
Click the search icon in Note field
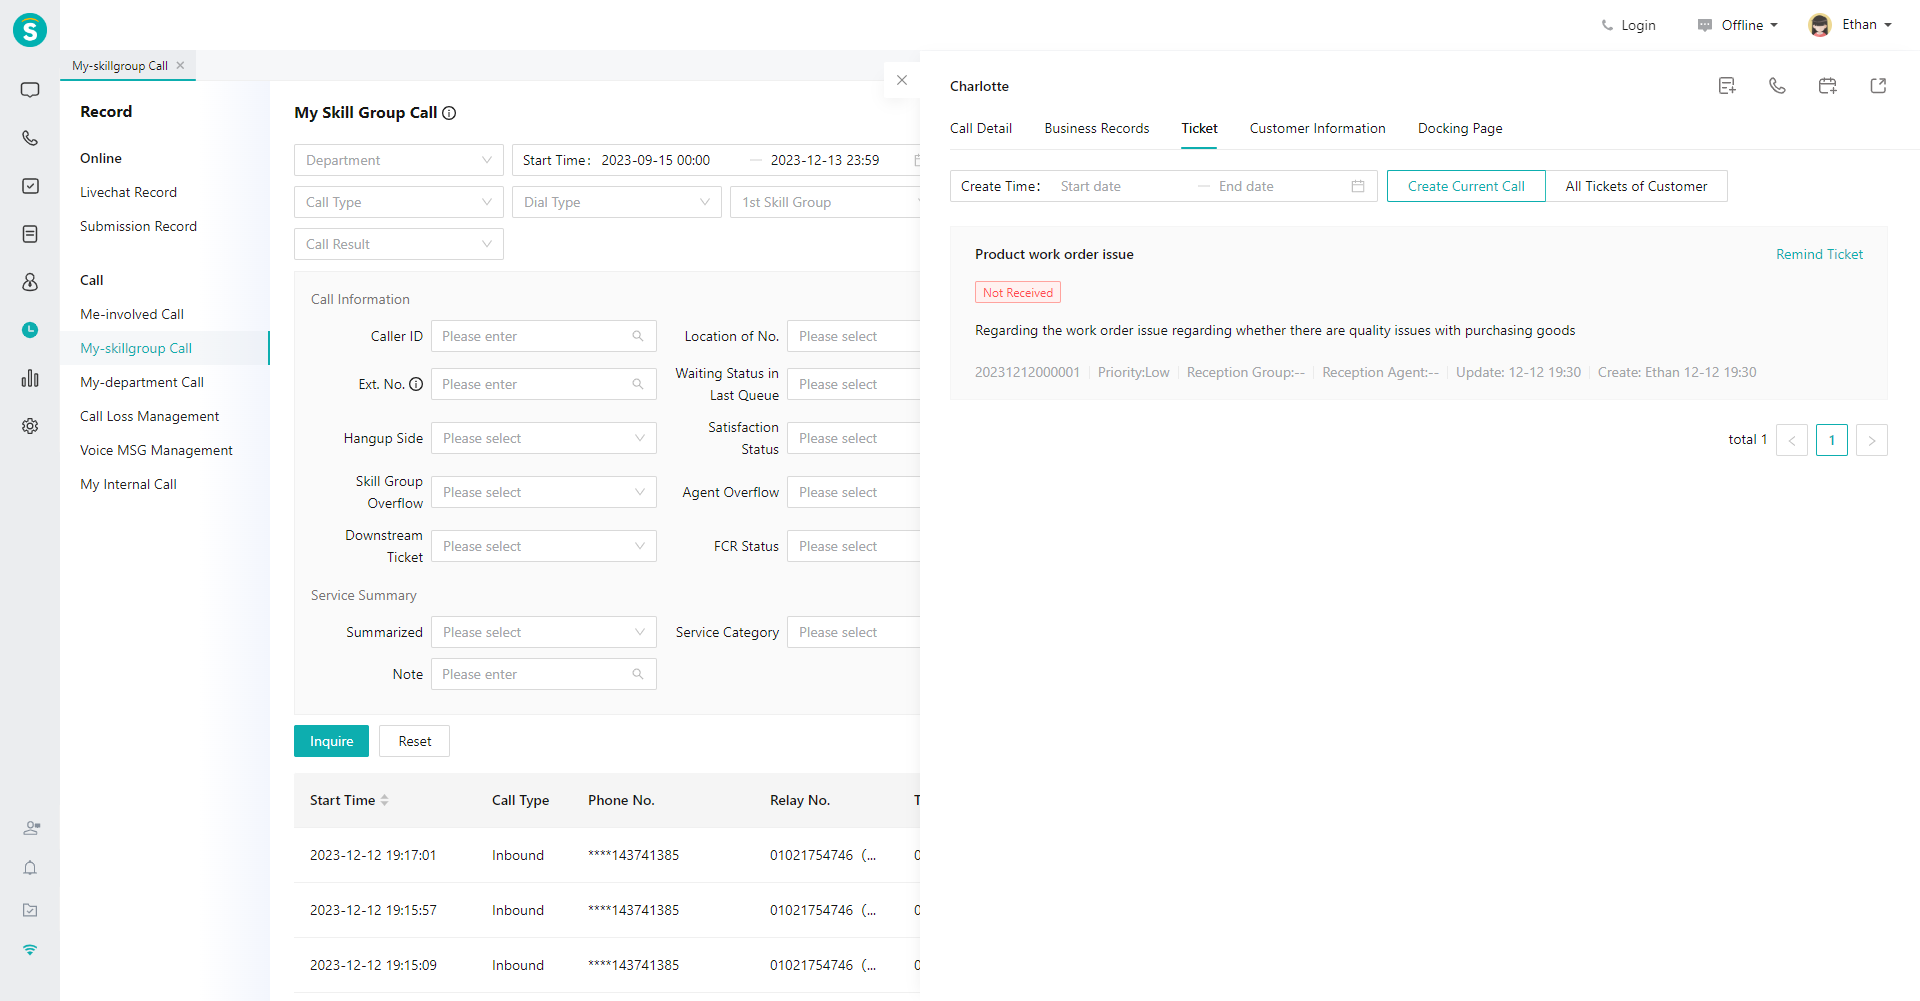(638, 674)
